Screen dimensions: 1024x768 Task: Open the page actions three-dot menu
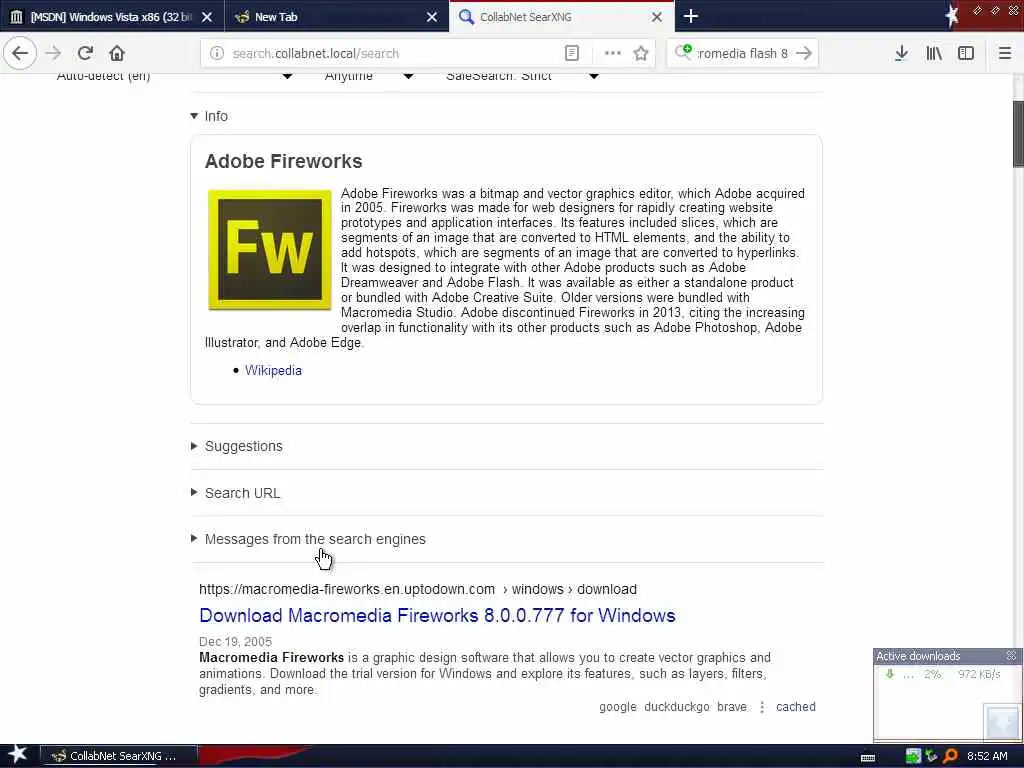[x=613, y=54]
